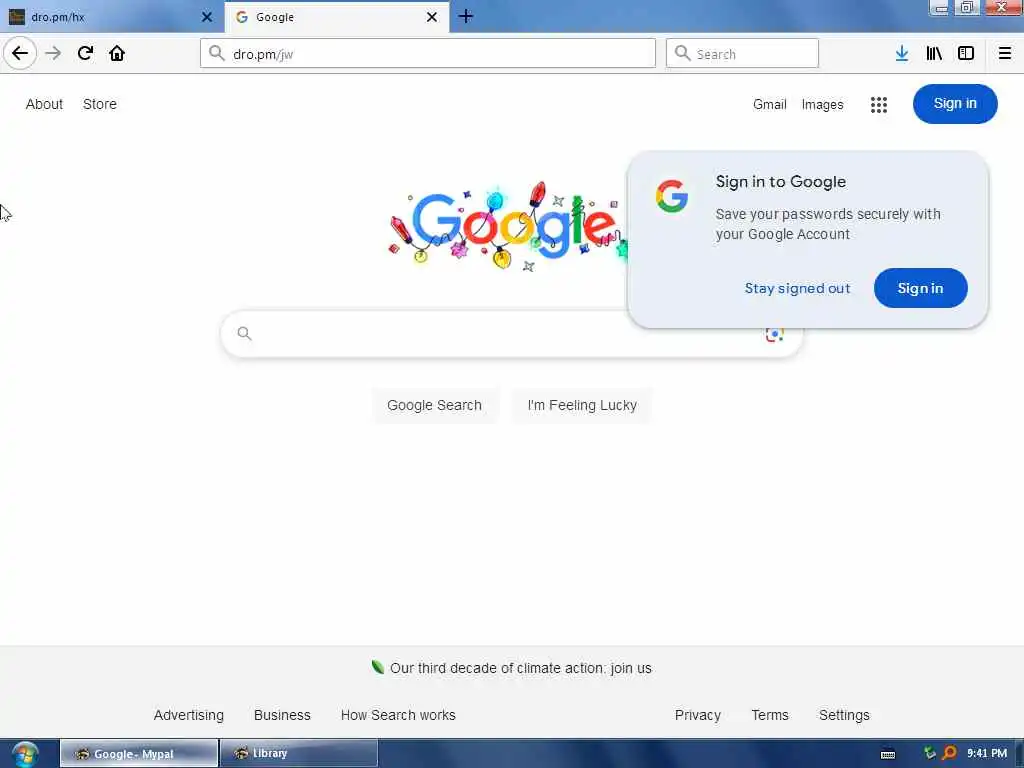Click the forward navigation arrow
Image resolution: width=1024 pixels, height=768 pixels.
coord(53,53)
